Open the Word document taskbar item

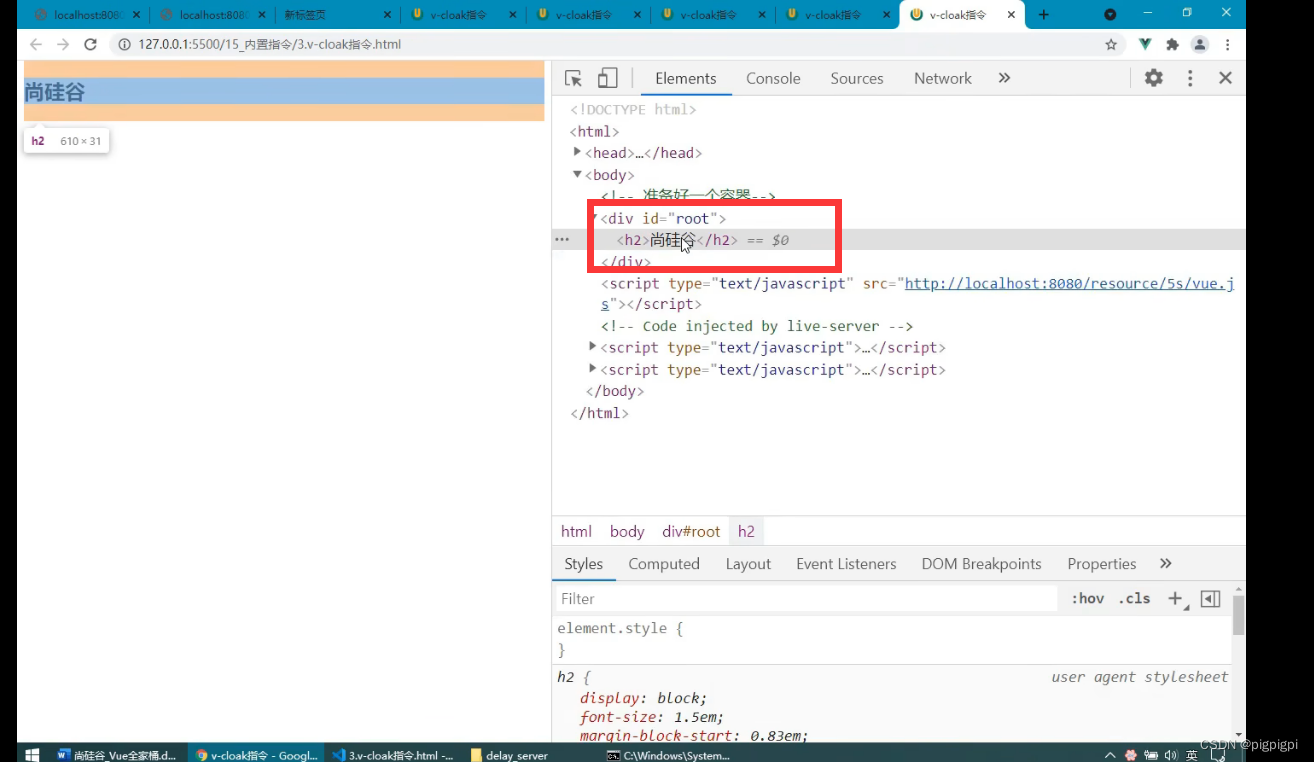tap(117, 755)
